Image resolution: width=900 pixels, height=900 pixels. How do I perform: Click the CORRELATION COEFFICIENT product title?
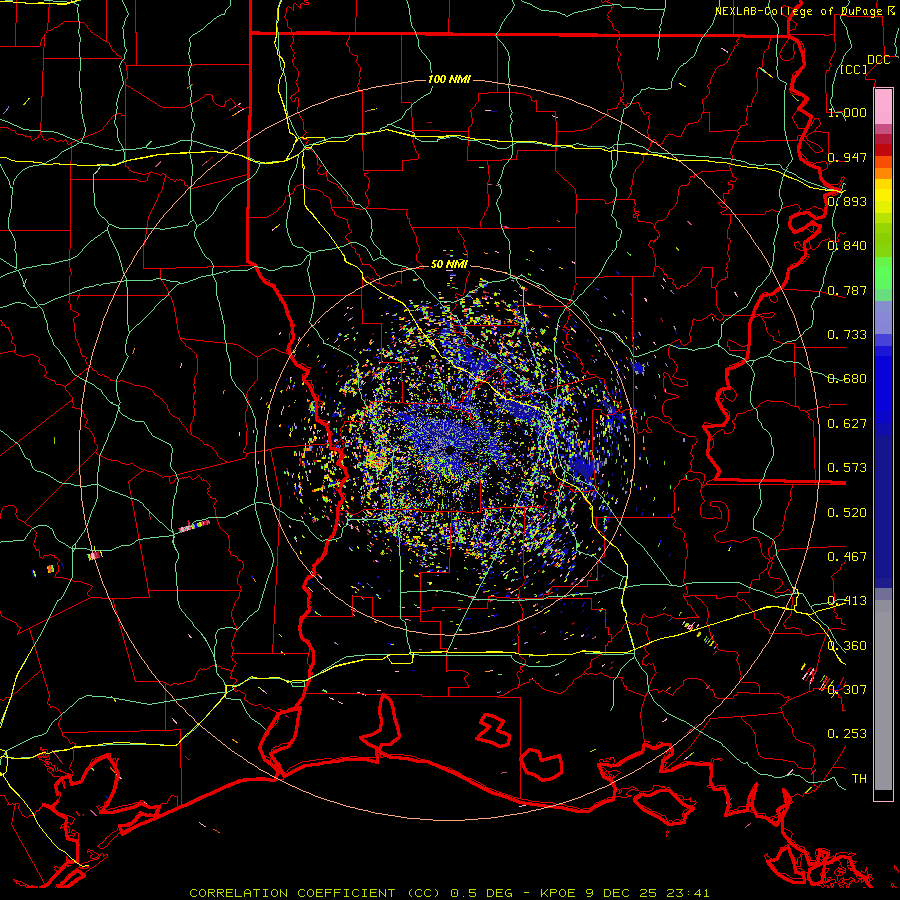tap(315, 893)
